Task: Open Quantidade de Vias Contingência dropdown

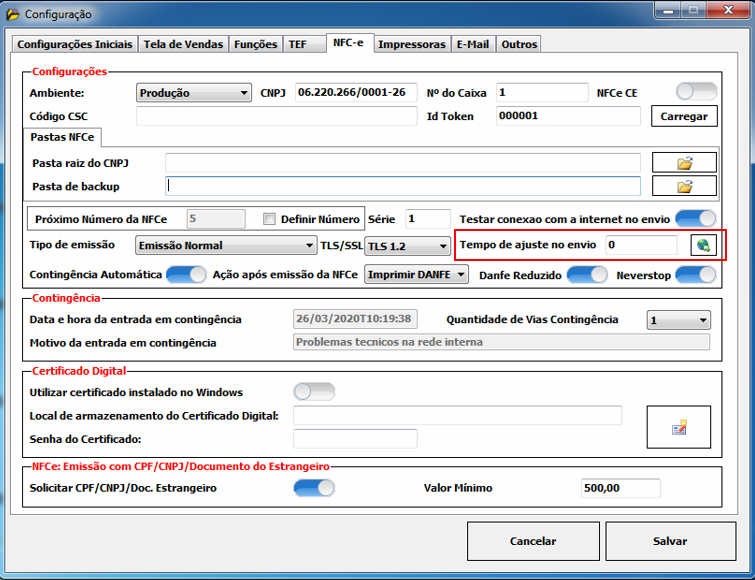Action: click(x=678, y=320)
